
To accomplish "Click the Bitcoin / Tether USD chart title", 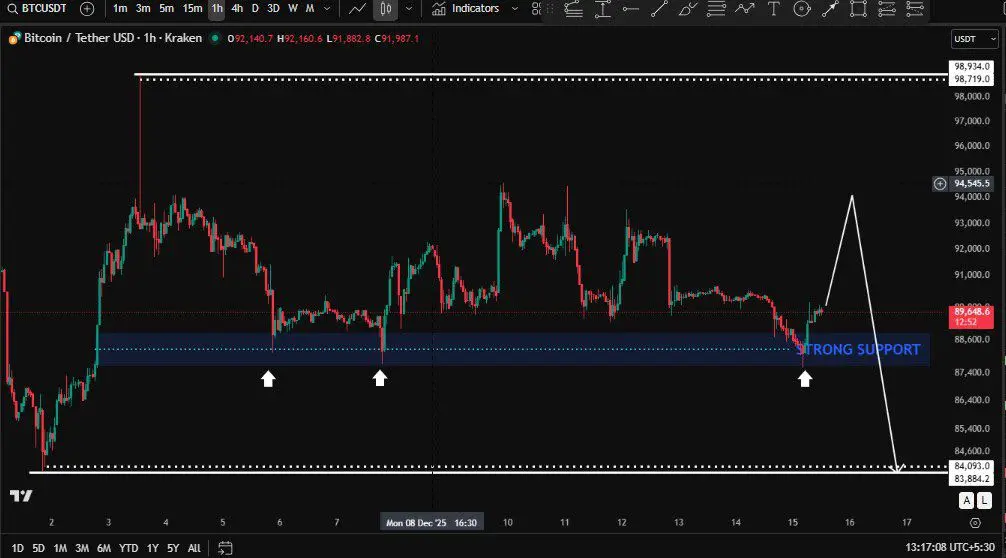I will pyautogui.click(x=113, y=38).
